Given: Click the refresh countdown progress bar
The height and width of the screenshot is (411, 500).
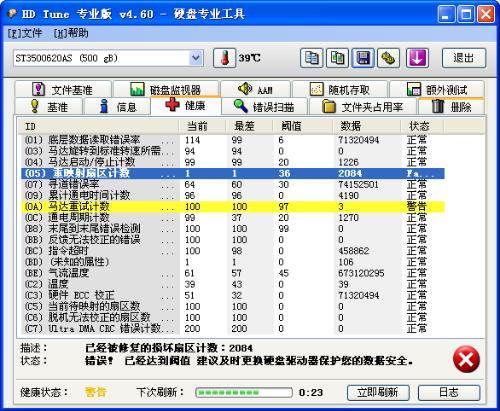Looking at the screenshot, I should click(244, 393).
